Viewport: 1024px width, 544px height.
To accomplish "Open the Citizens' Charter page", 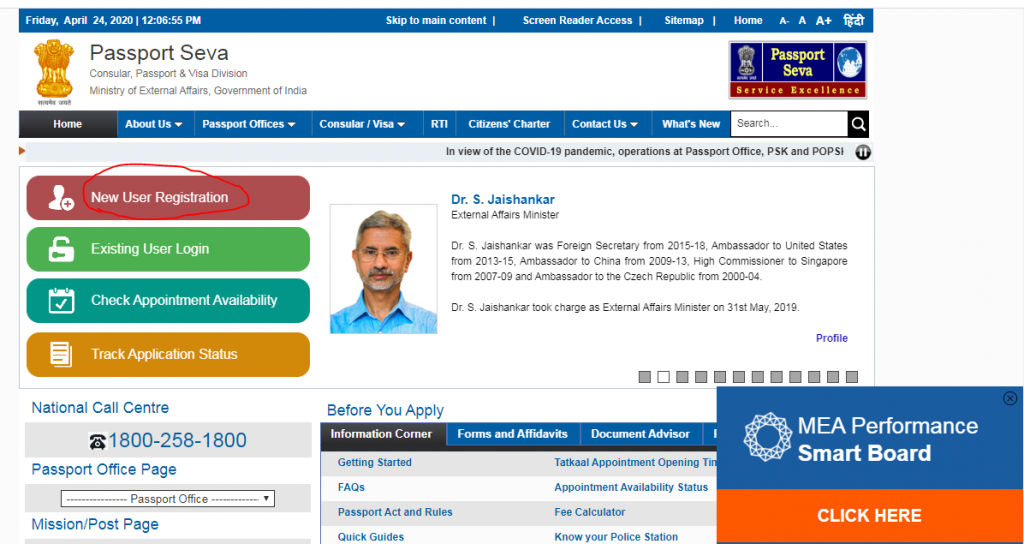I will click(x=509, y=124).
